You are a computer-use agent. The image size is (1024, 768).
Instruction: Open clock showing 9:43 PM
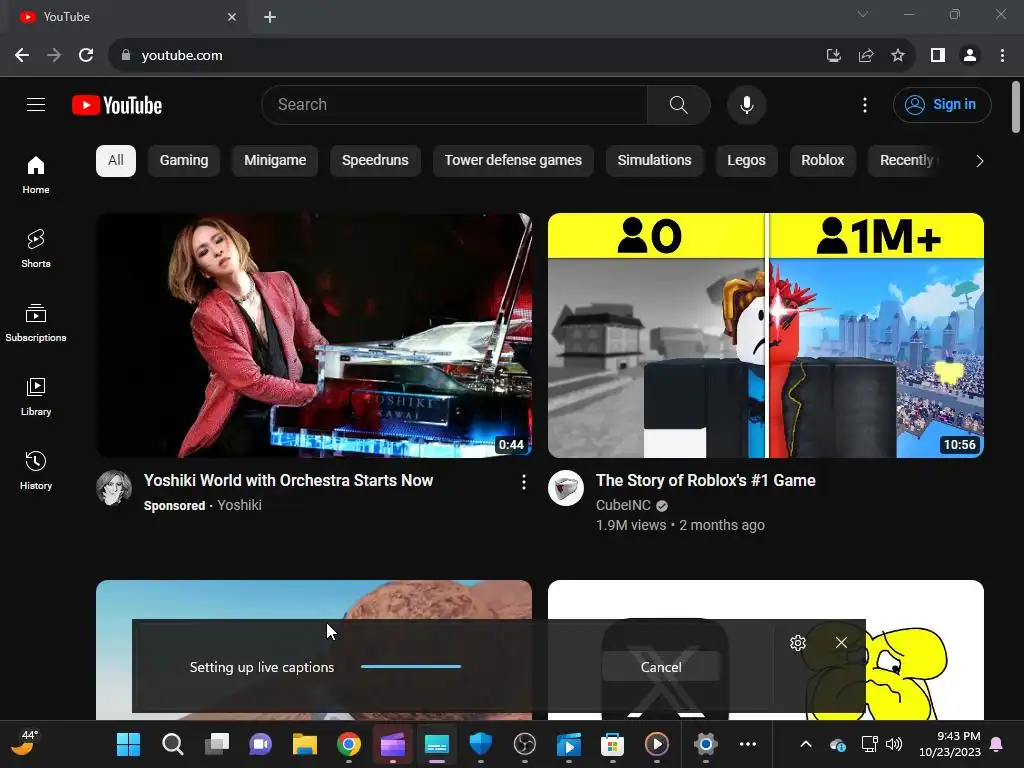click(x=950, y=744)
